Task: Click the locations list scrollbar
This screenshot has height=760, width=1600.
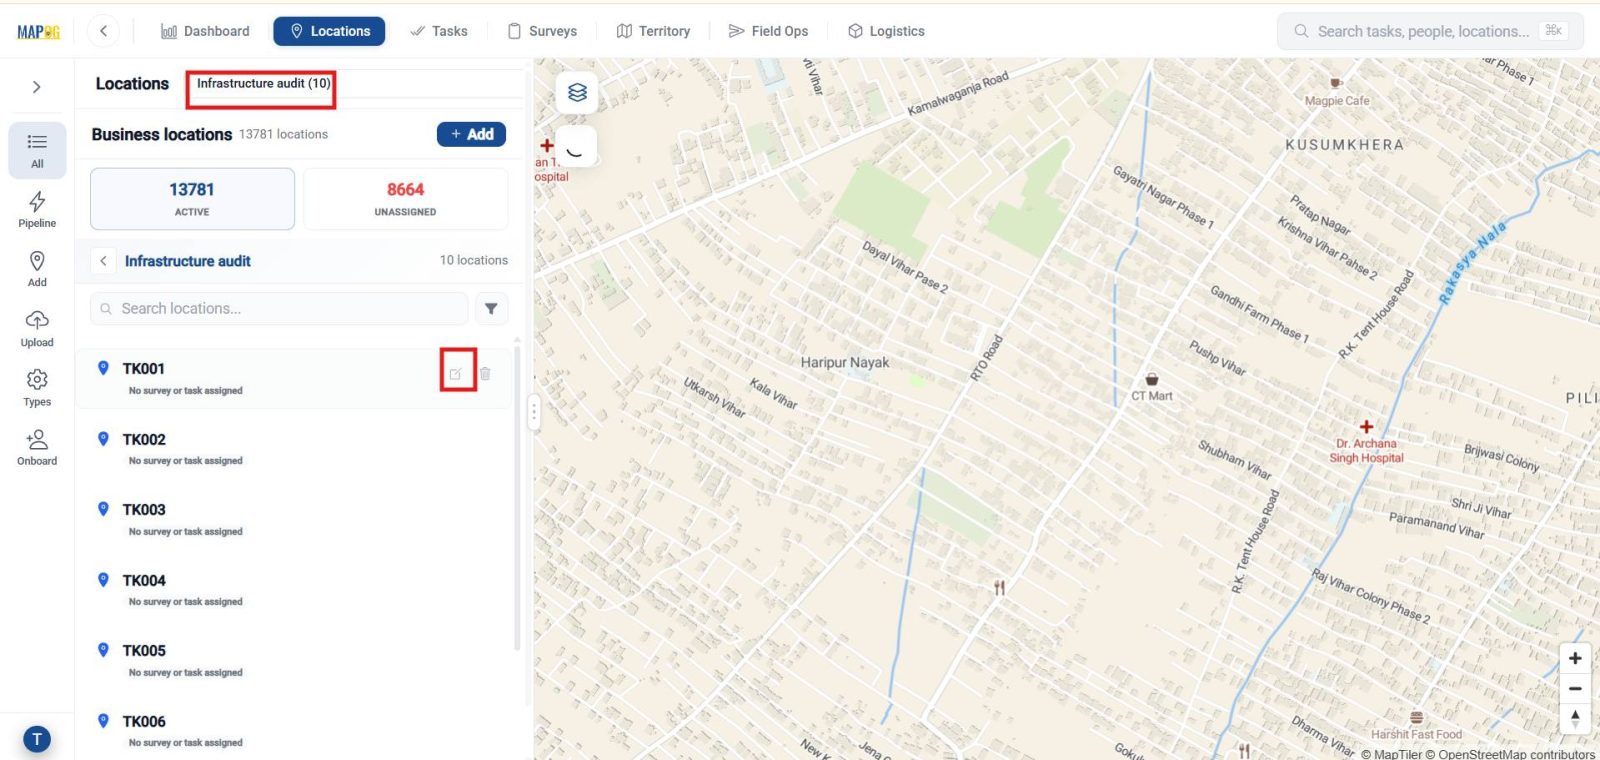Action: point(517,497)
